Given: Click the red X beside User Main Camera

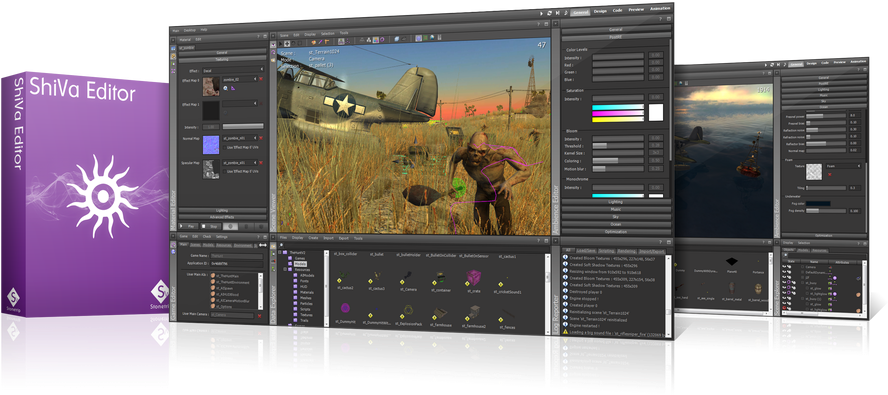Looking at the screenshot, I should [x=259, y=315].
